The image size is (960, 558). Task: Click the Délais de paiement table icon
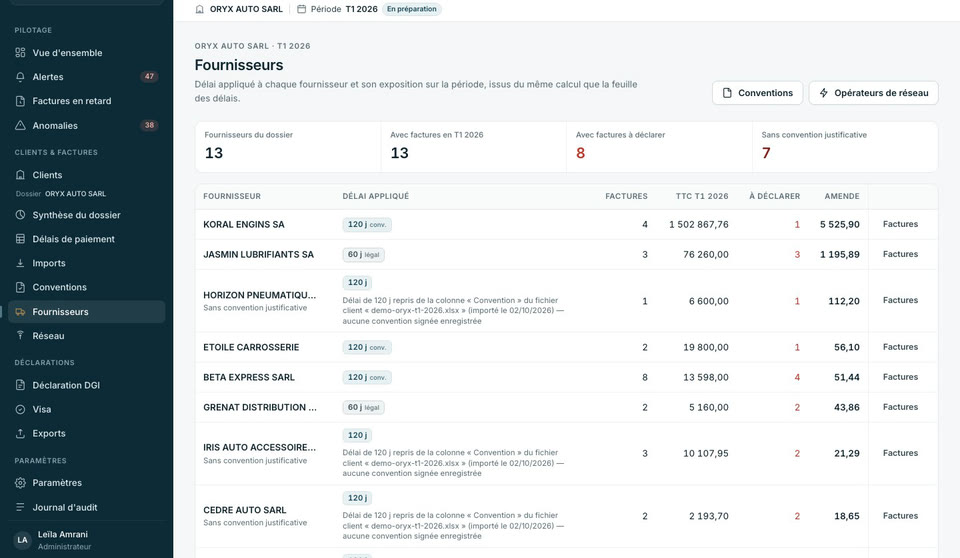20,239
